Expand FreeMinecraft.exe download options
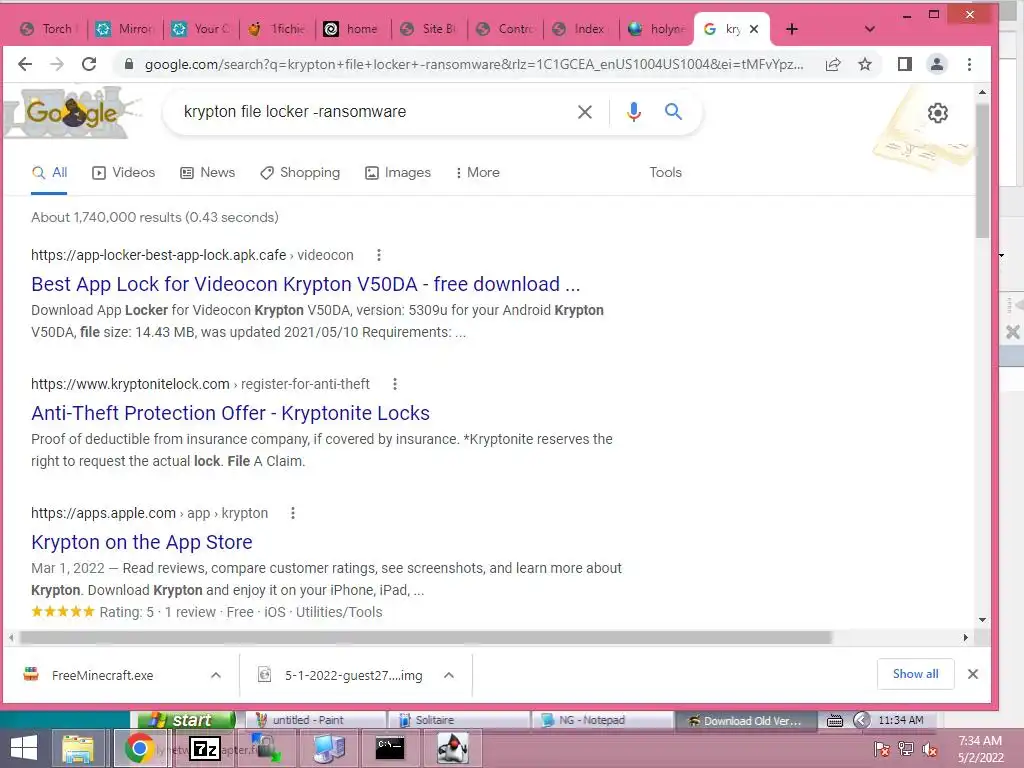Viewport: 1024px width, 768px height. (216, 675)
